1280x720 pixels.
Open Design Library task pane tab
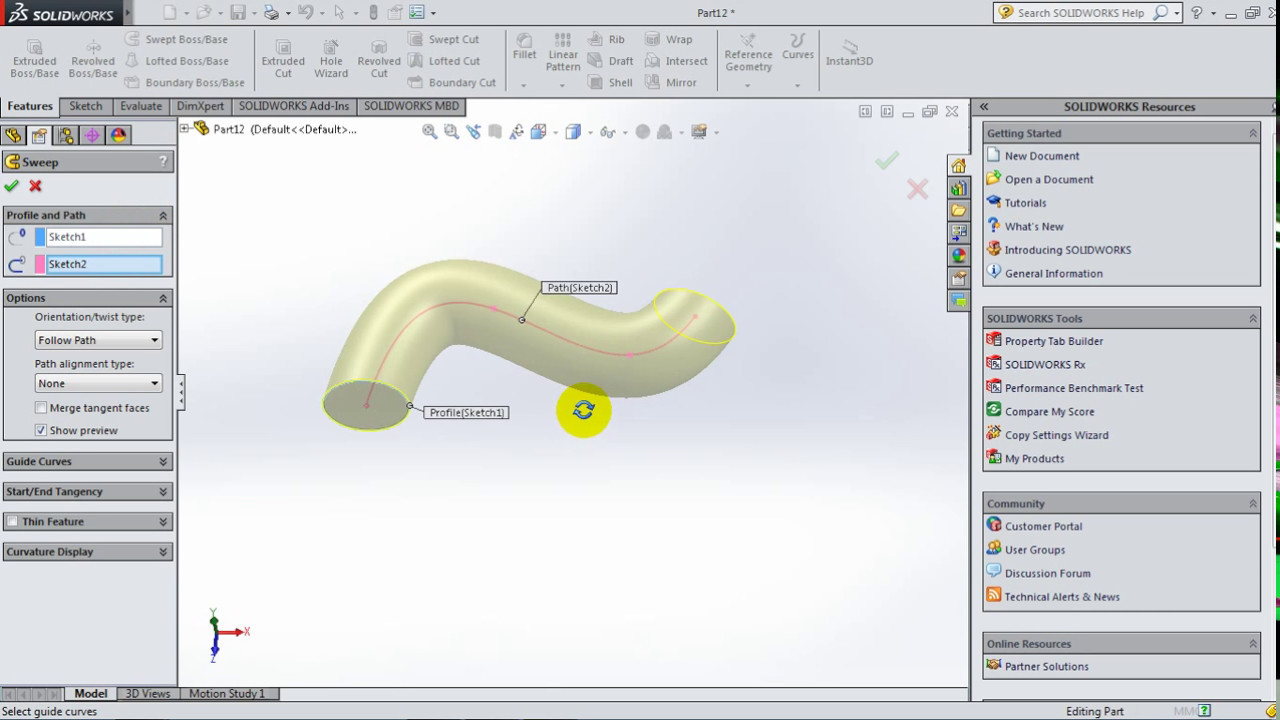(959, 188)
